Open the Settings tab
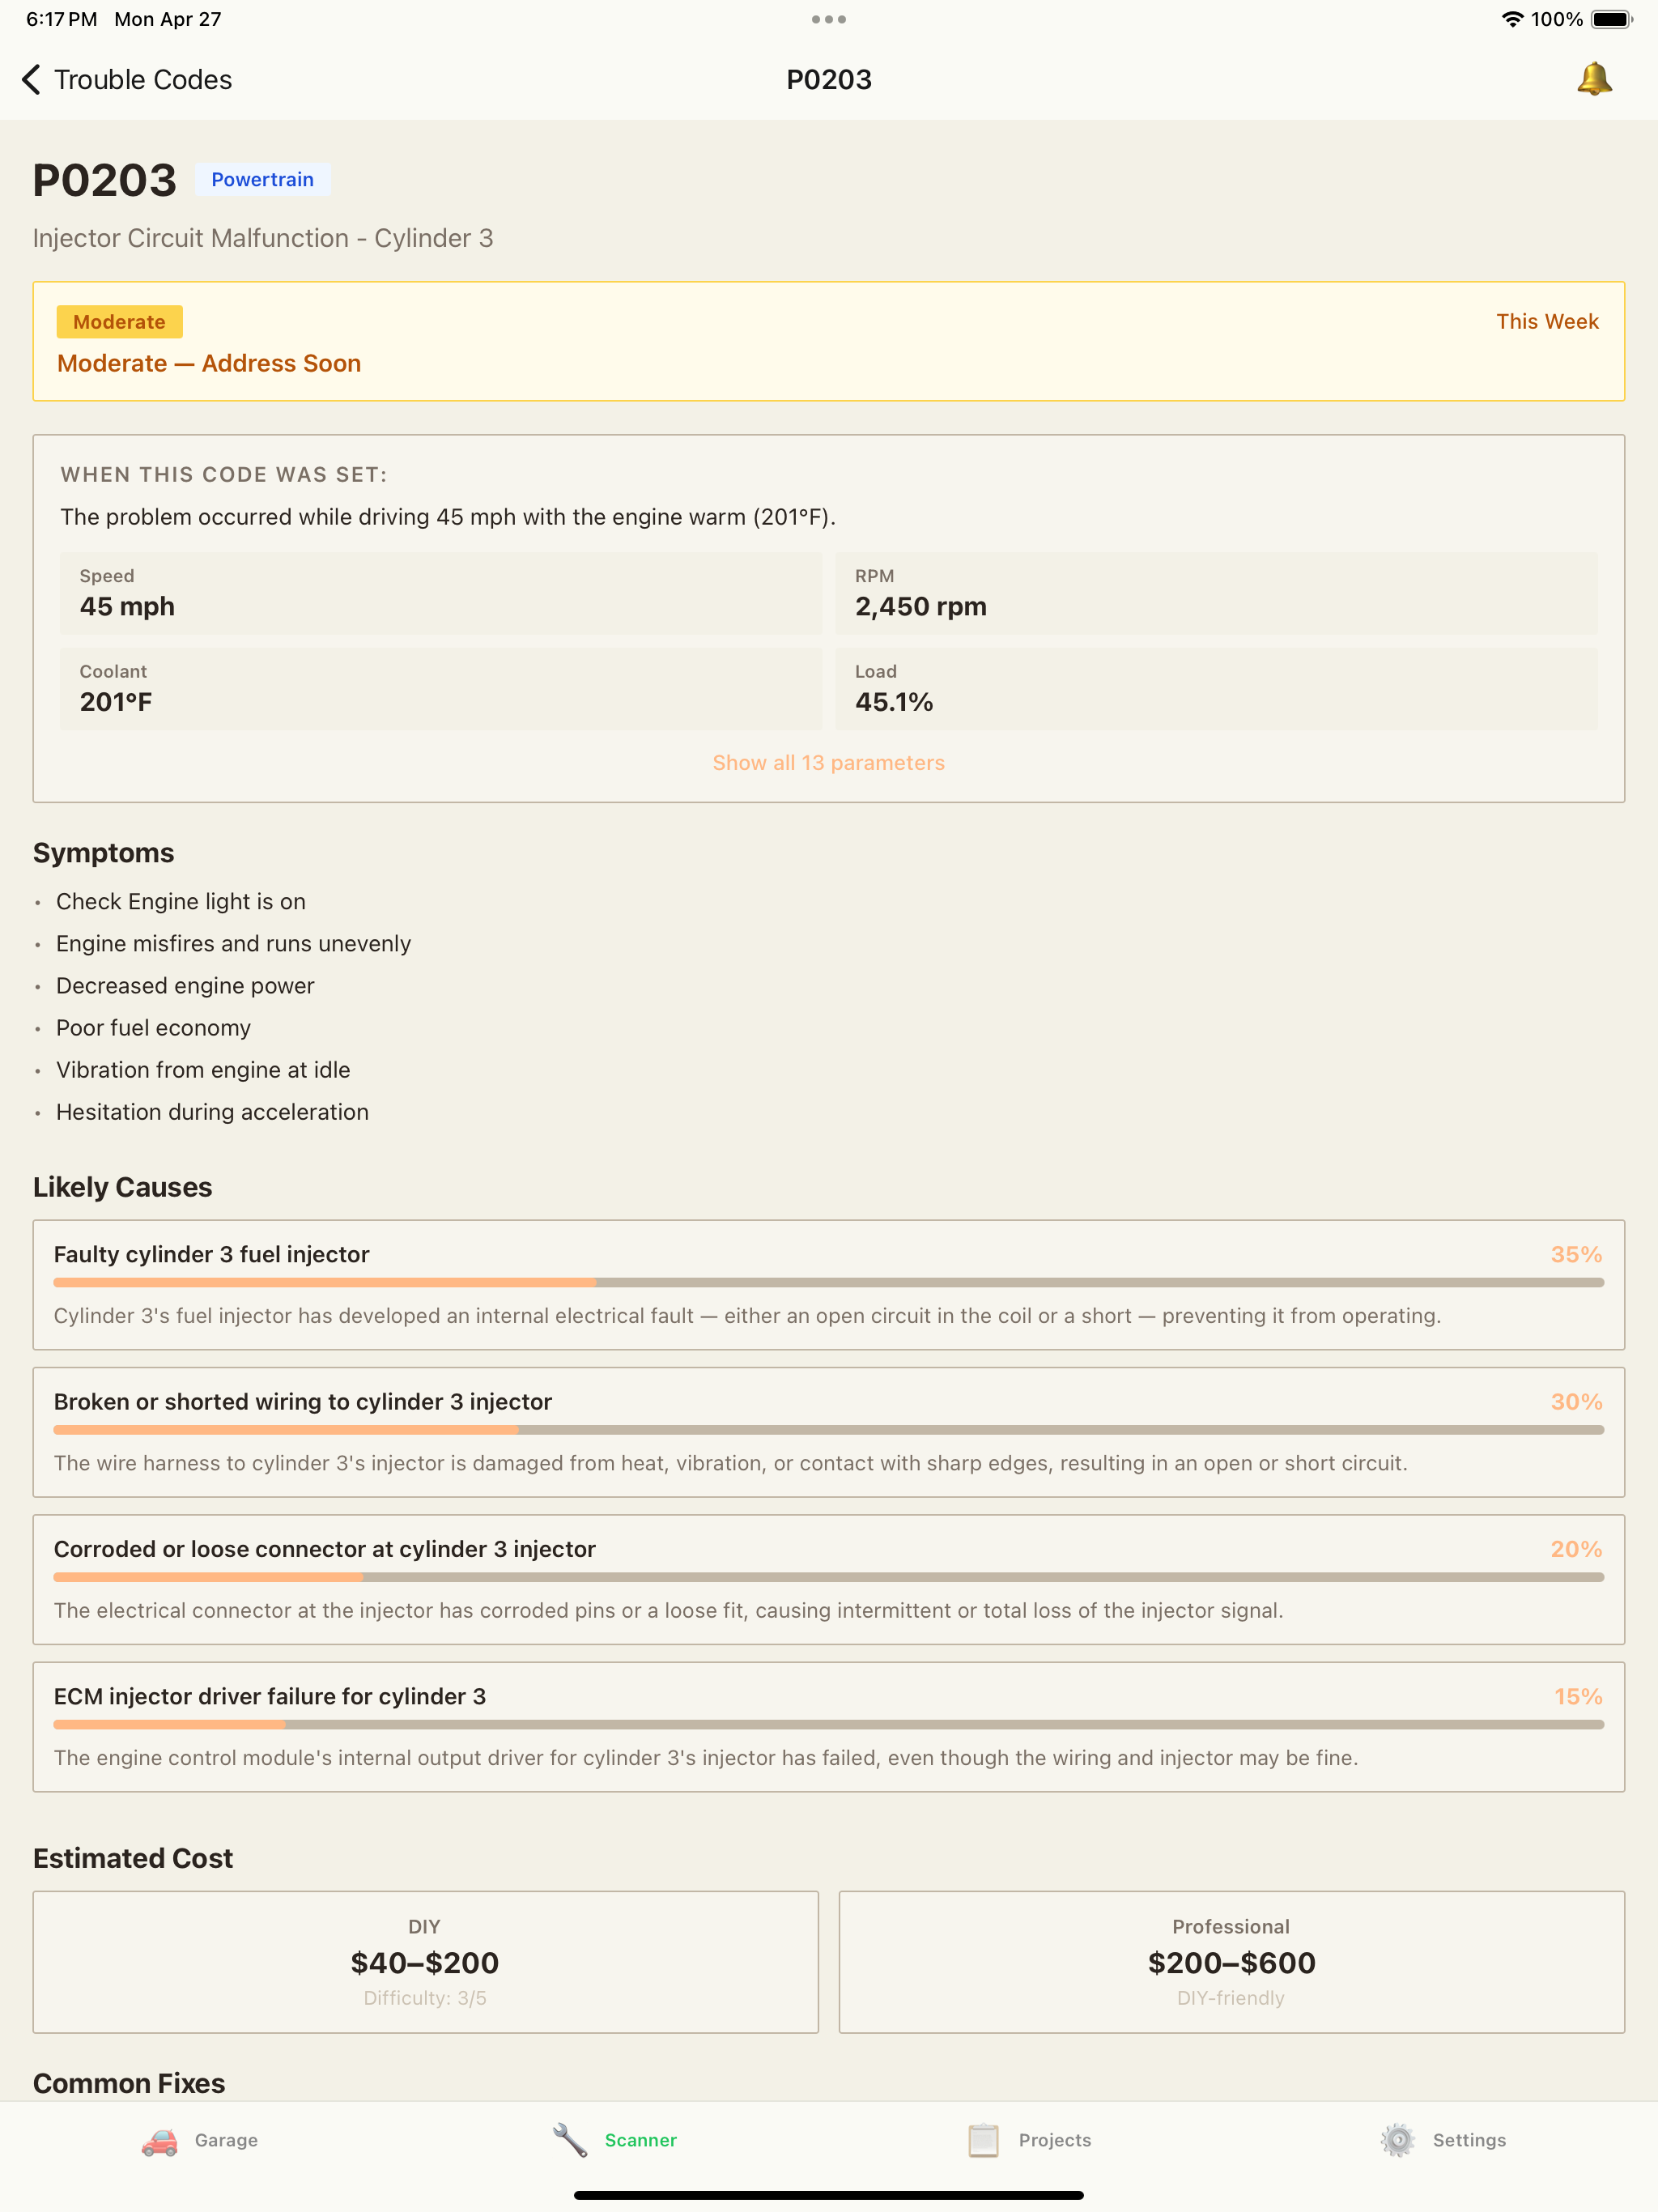 pos(1442,2141)
